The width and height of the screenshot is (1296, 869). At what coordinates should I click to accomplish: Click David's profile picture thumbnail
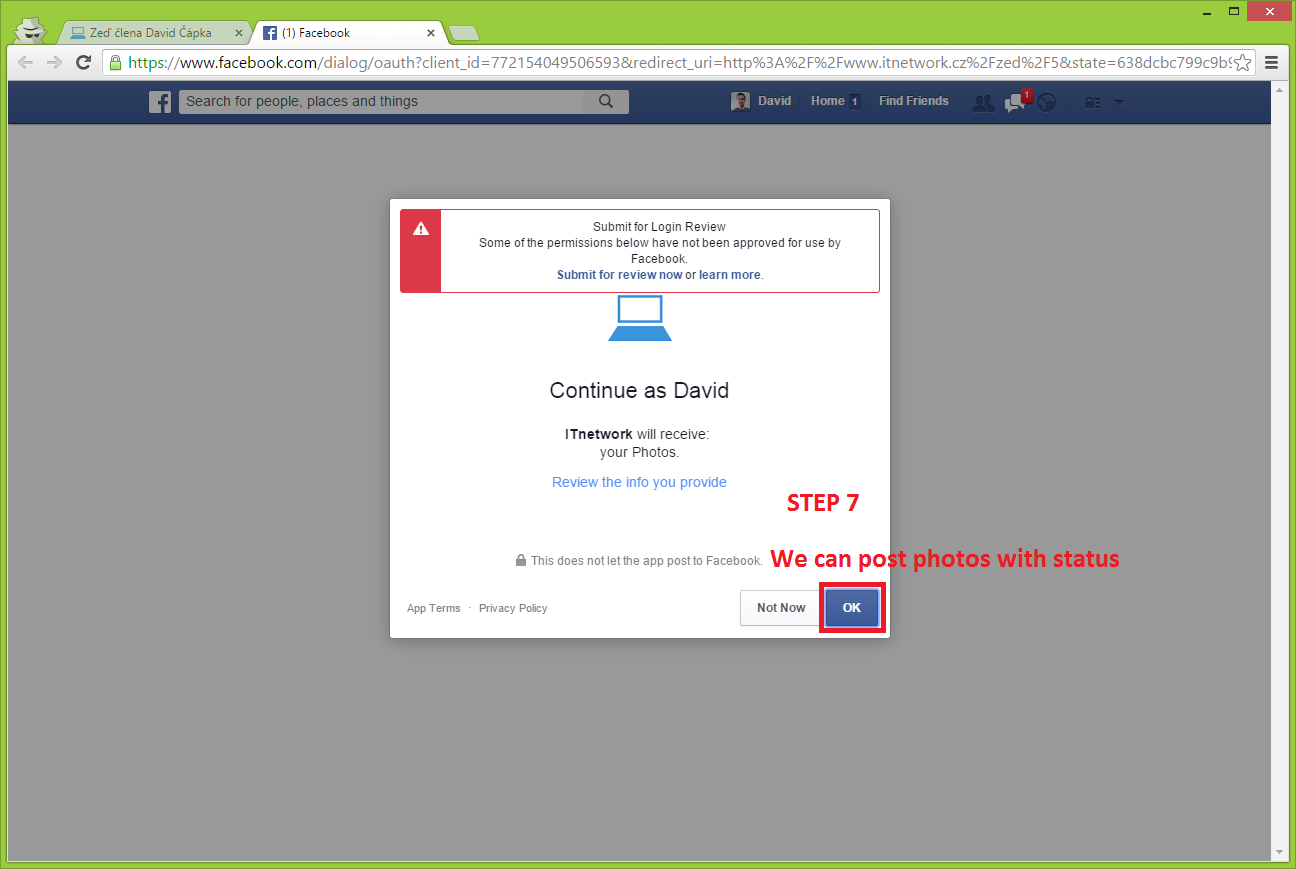[741, 101]
